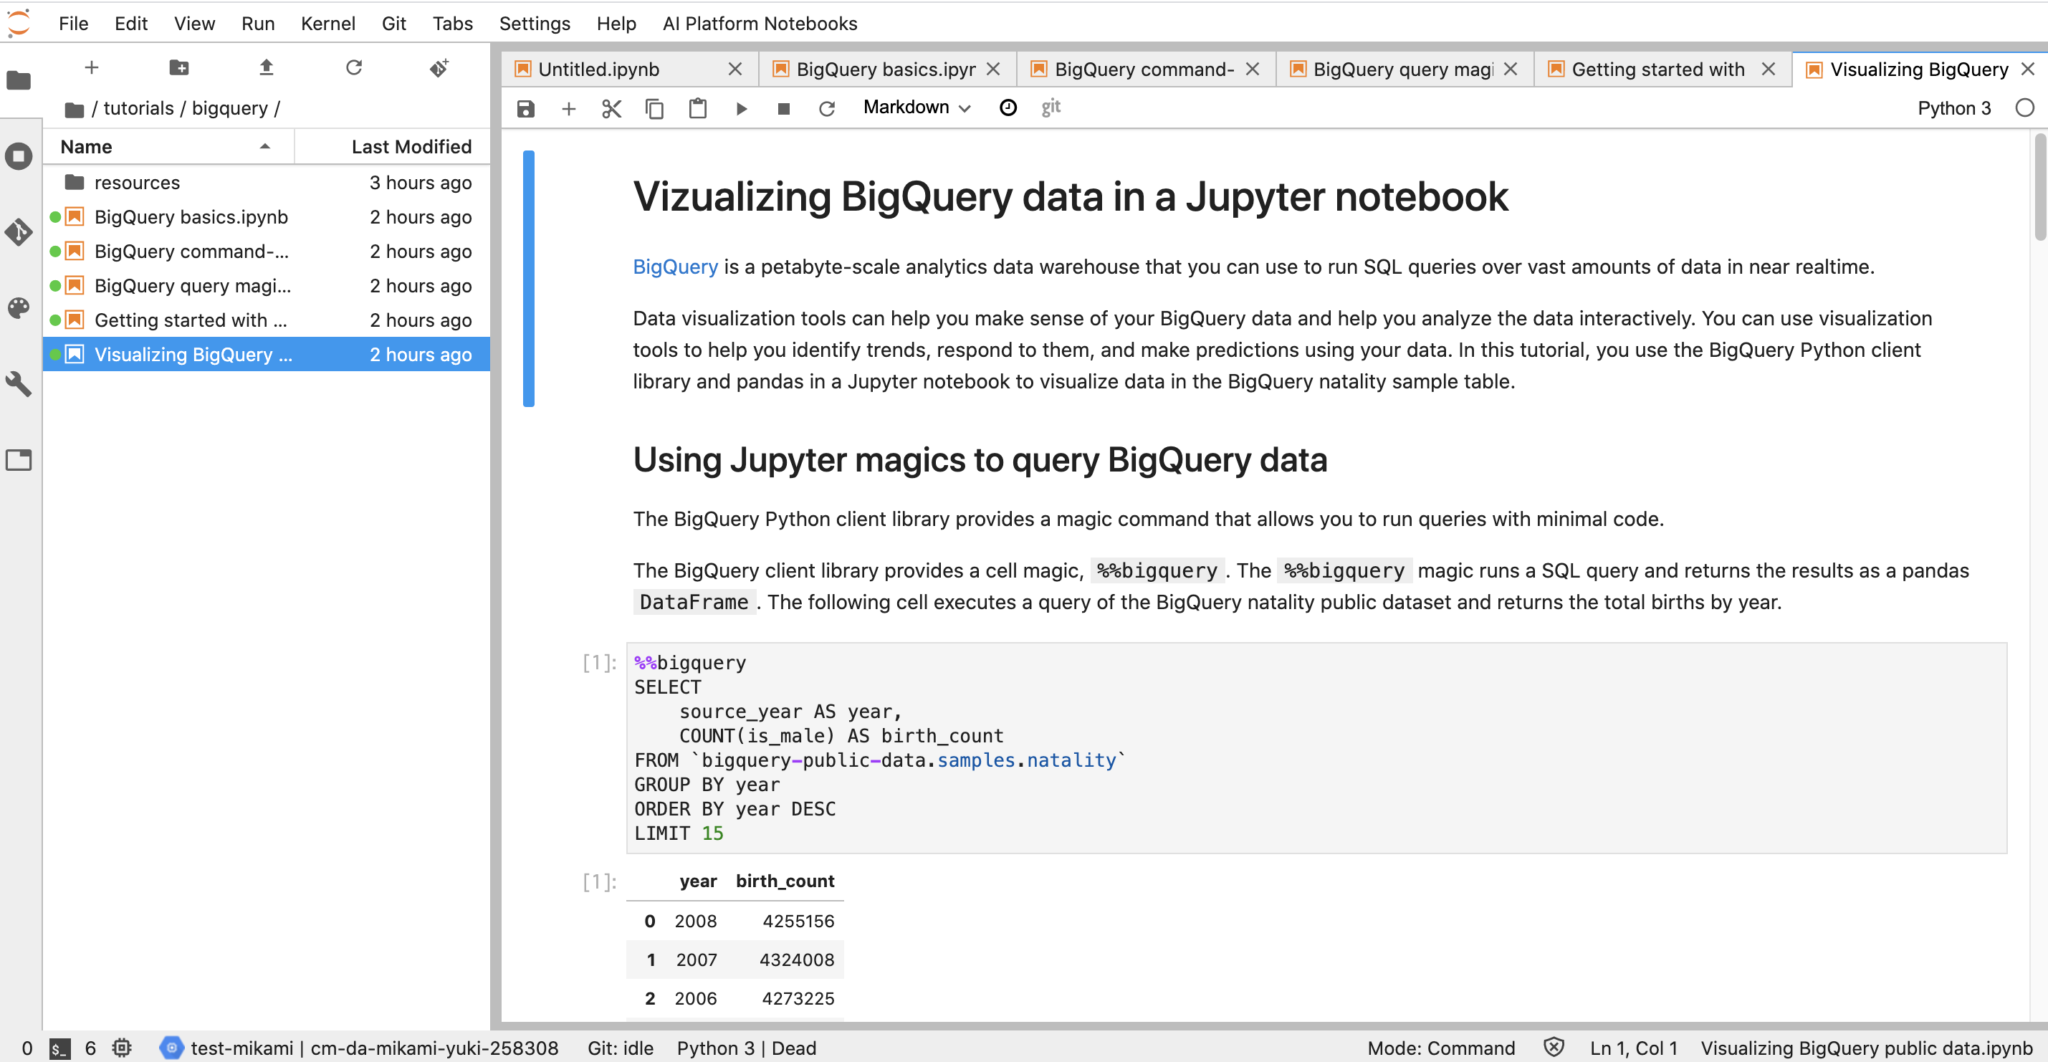
Task: Restart the kernel
Action: coord(826,108)
